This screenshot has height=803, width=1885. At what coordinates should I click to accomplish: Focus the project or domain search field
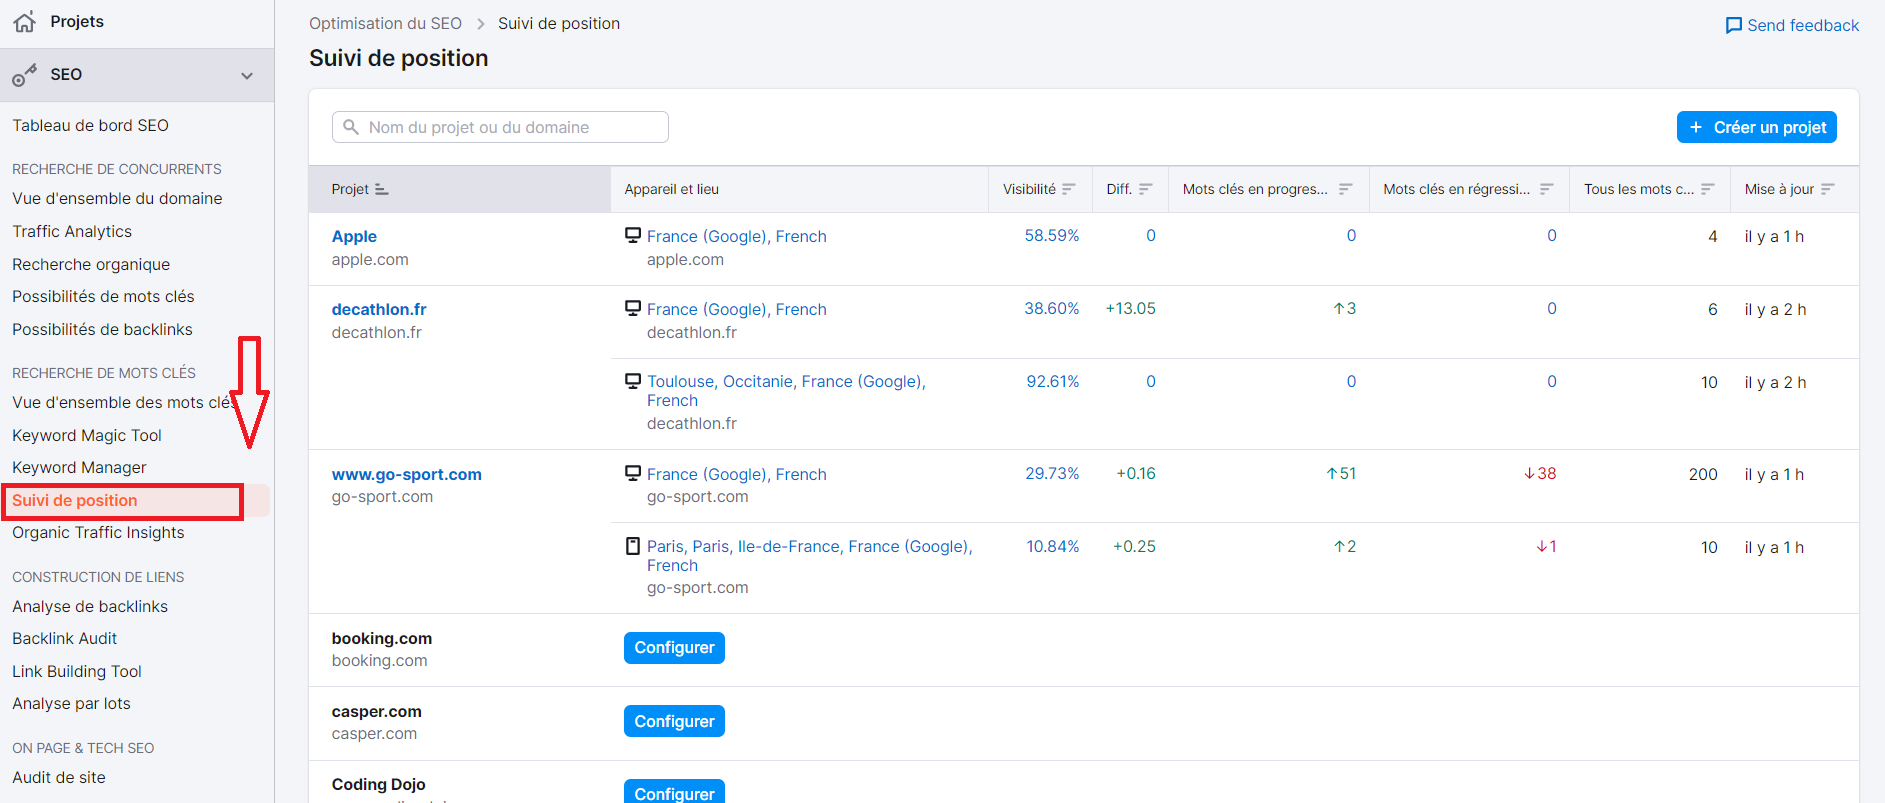pyautogui.click(x=500, y=127)
